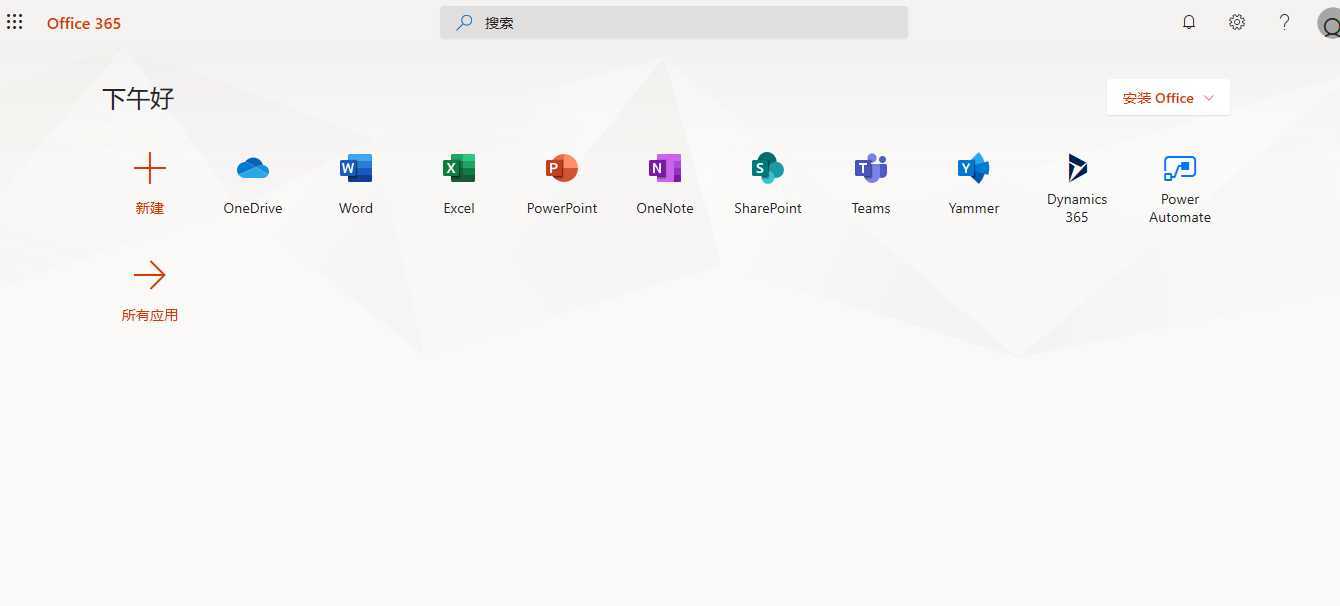The height and width of the screenshot is (606, 1340).
Task: Click the 所有应用 arrow icon
Action: pos(150,275)
